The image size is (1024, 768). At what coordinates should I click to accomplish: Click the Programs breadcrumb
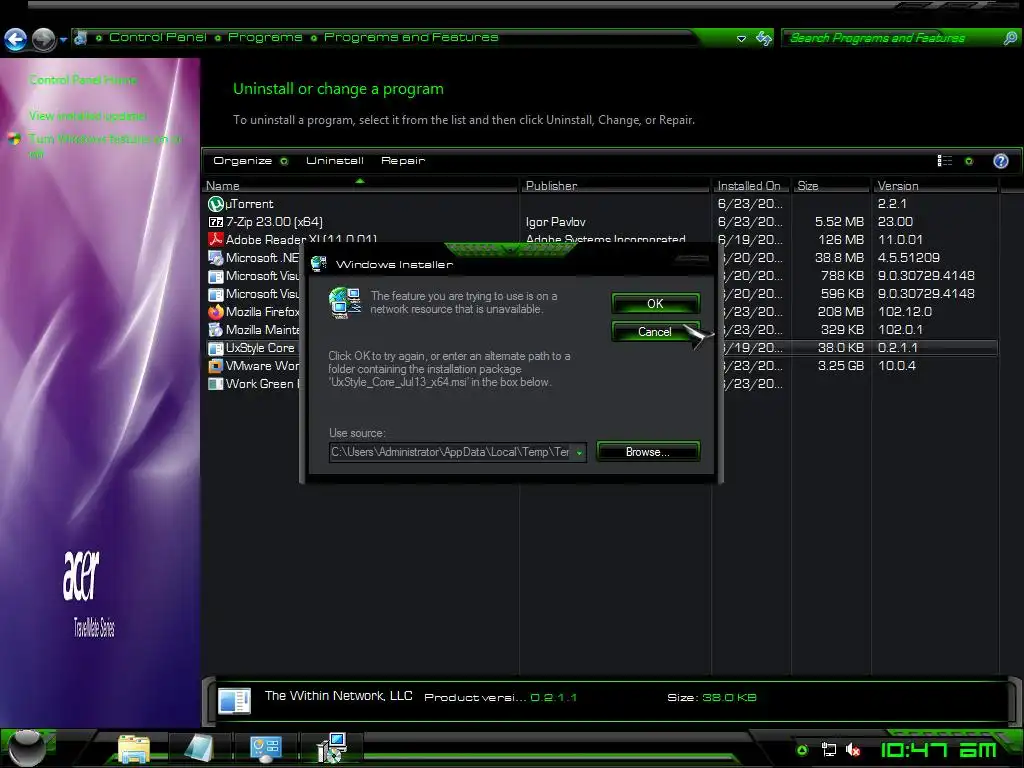264,37
